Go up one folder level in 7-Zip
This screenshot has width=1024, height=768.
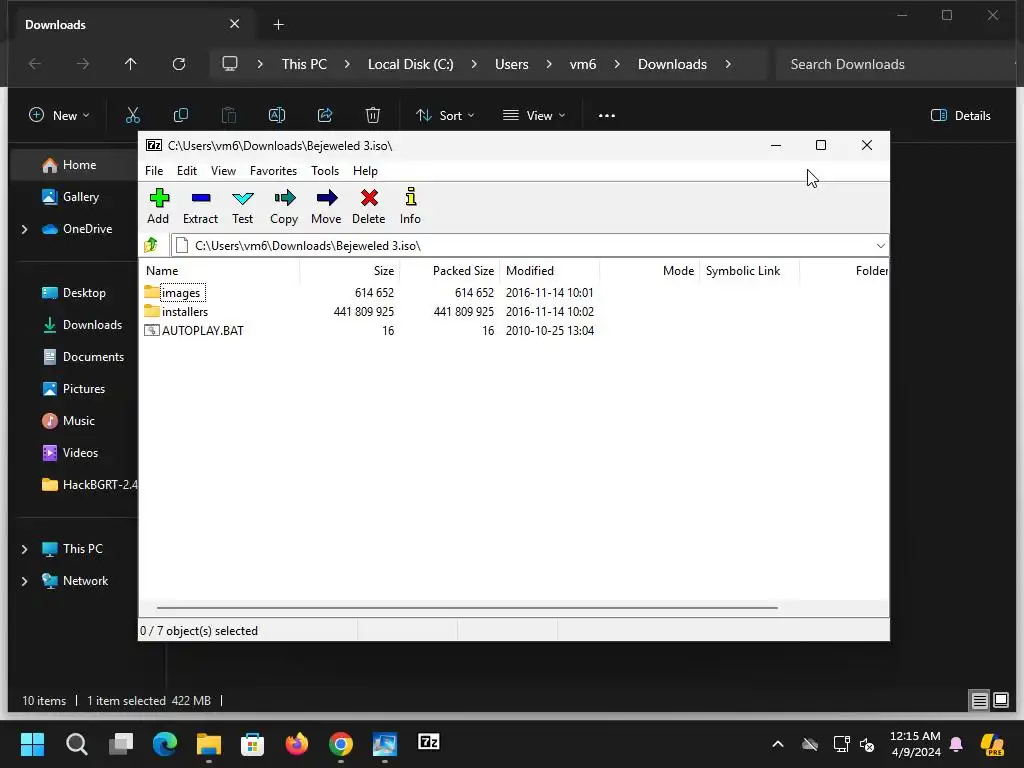152,246
